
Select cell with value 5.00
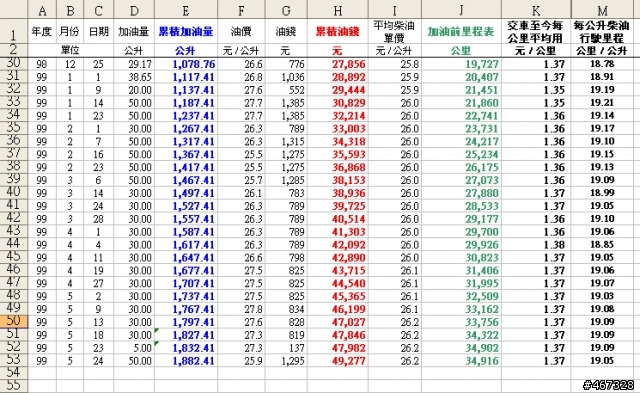point(134,348)
